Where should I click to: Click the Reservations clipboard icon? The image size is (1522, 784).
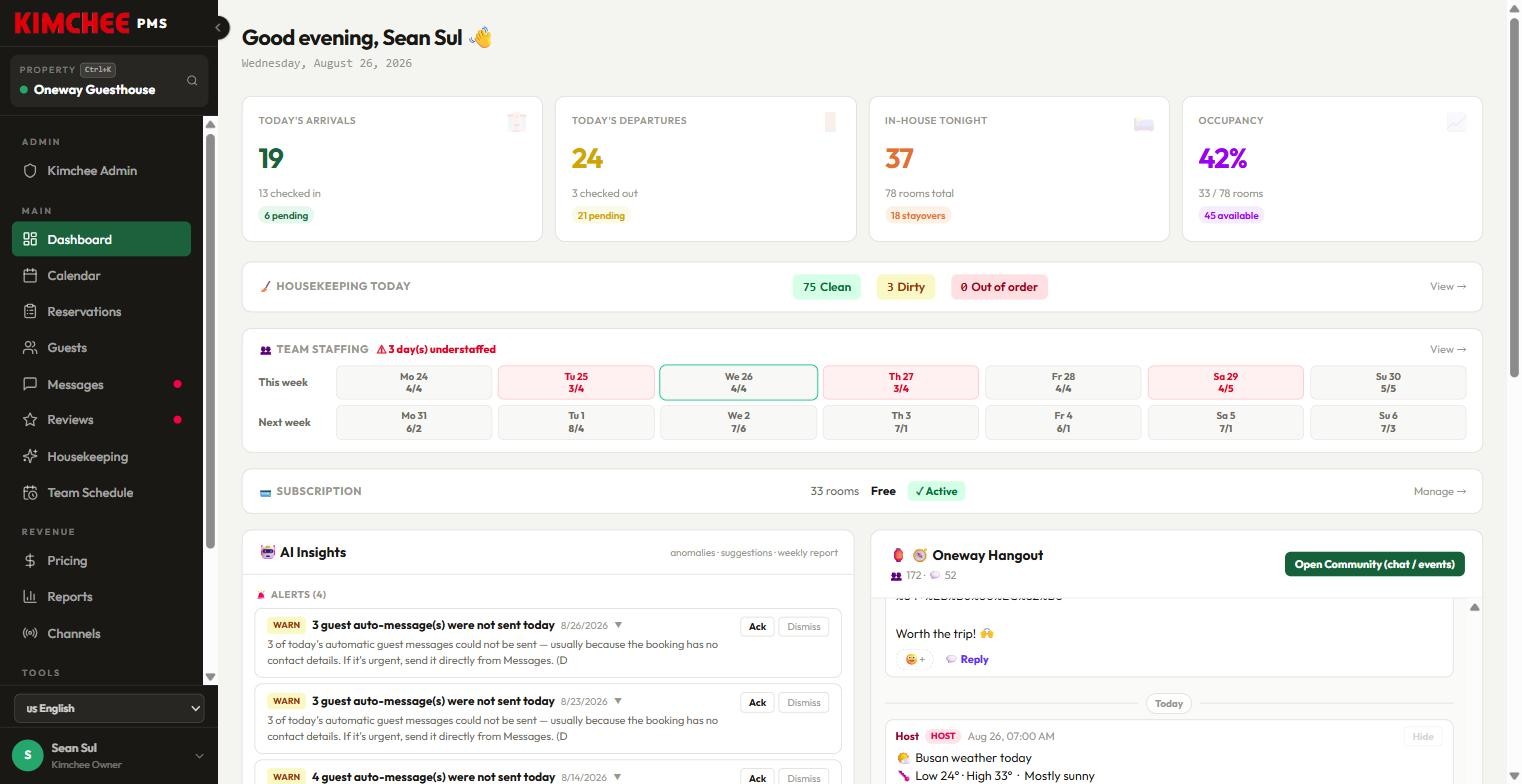30,312
